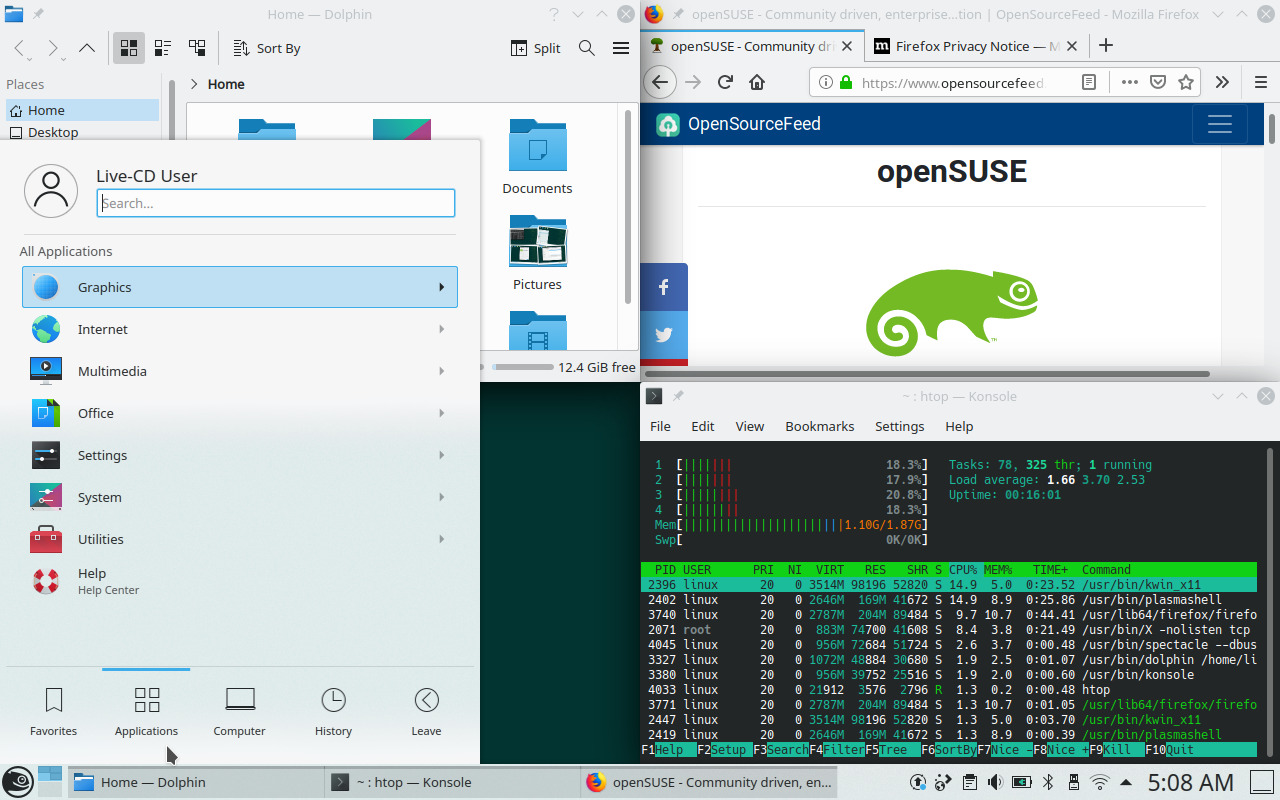This screenshot has width=1280, height=800.
Task: Open Konsole File menu
Action: coord(660,426)
